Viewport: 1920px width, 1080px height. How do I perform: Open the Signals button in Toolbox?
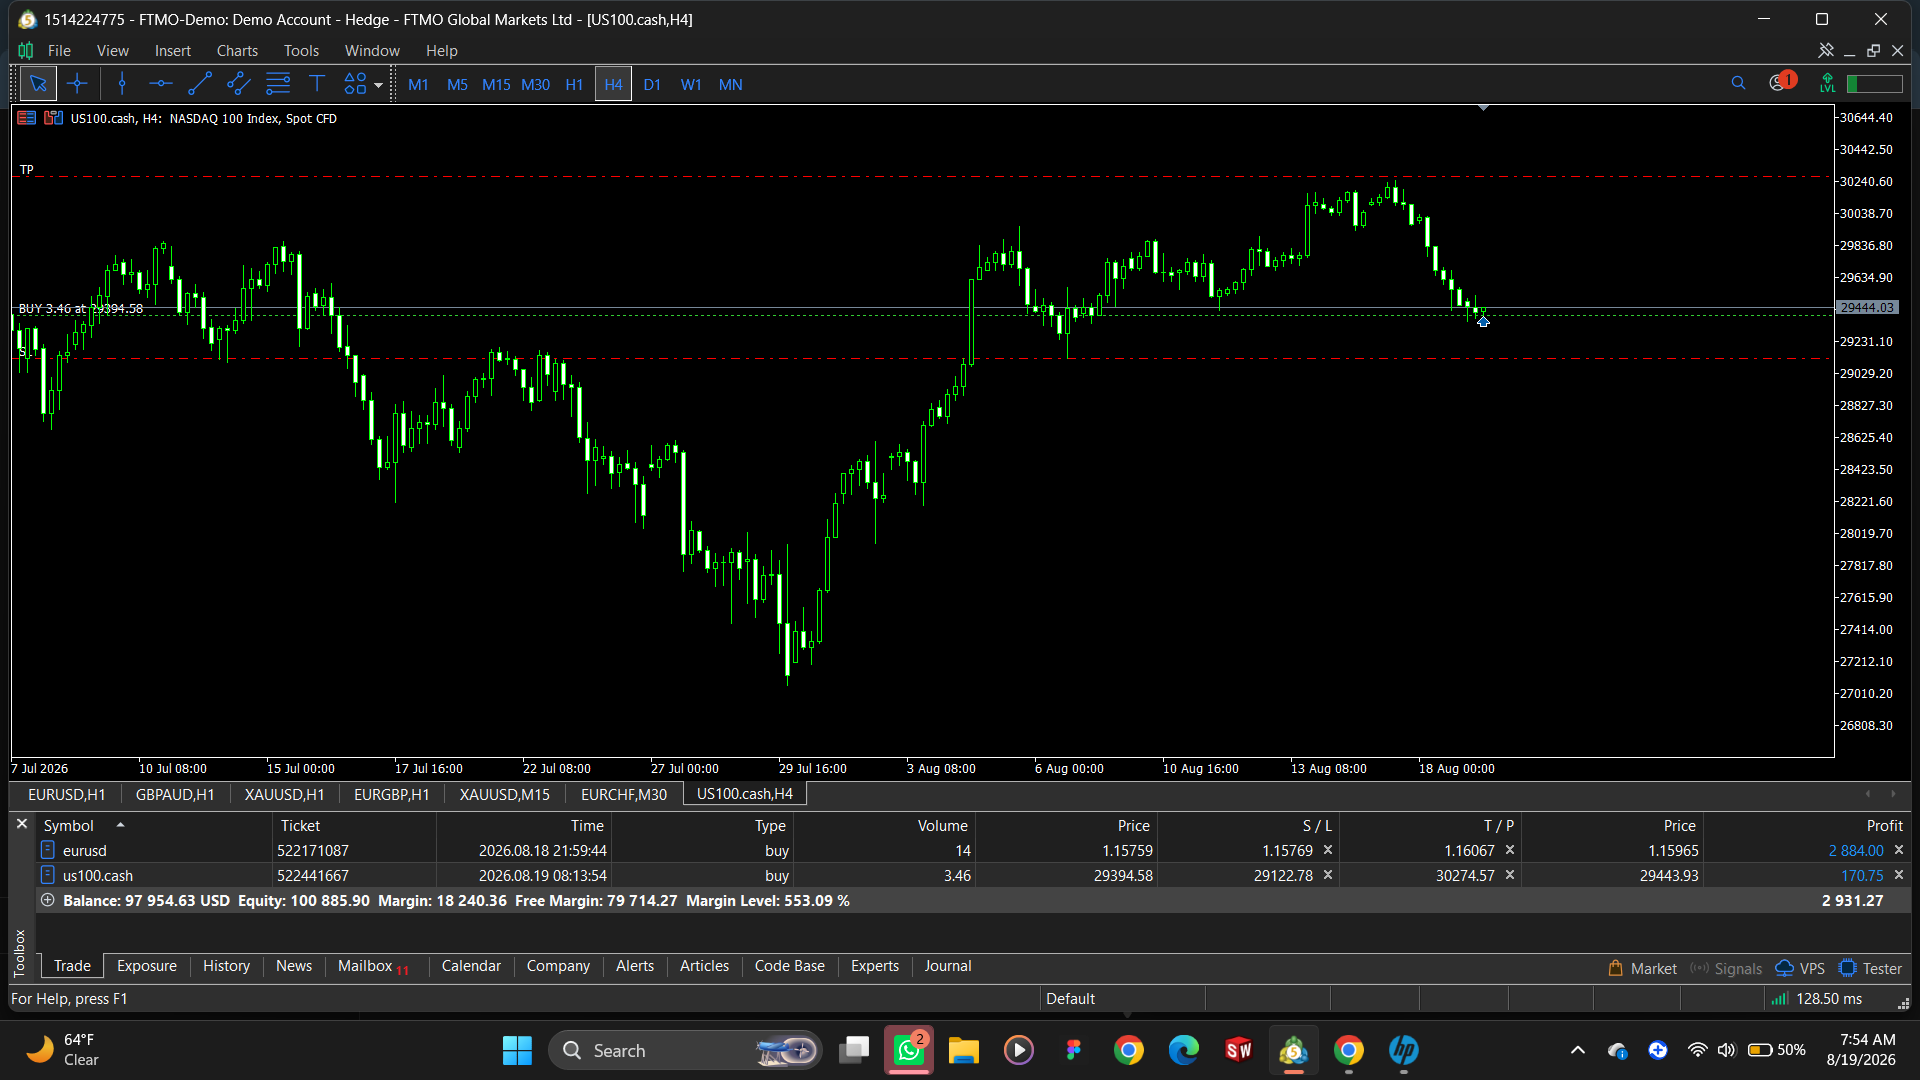[x=1726, y=968]
